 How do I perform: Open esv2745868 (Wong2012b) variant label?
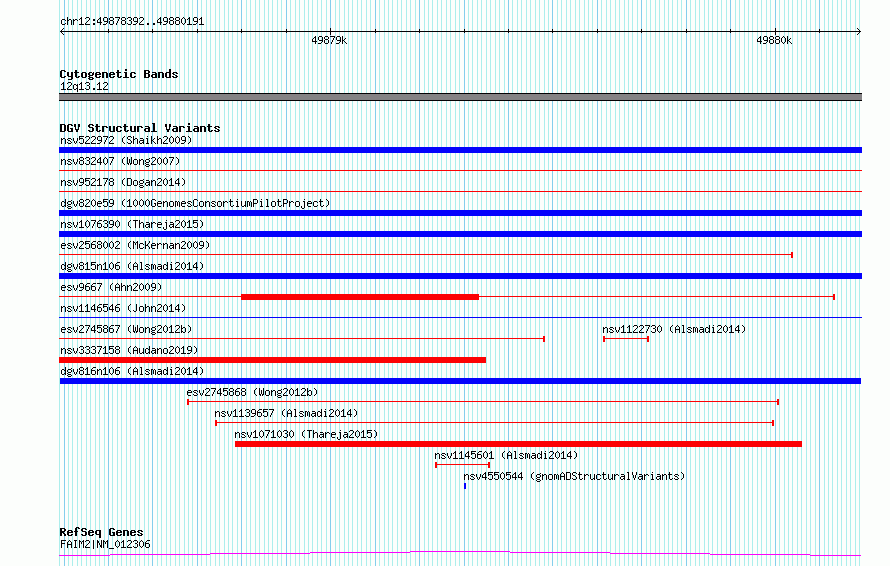click(x=252, y=392)
